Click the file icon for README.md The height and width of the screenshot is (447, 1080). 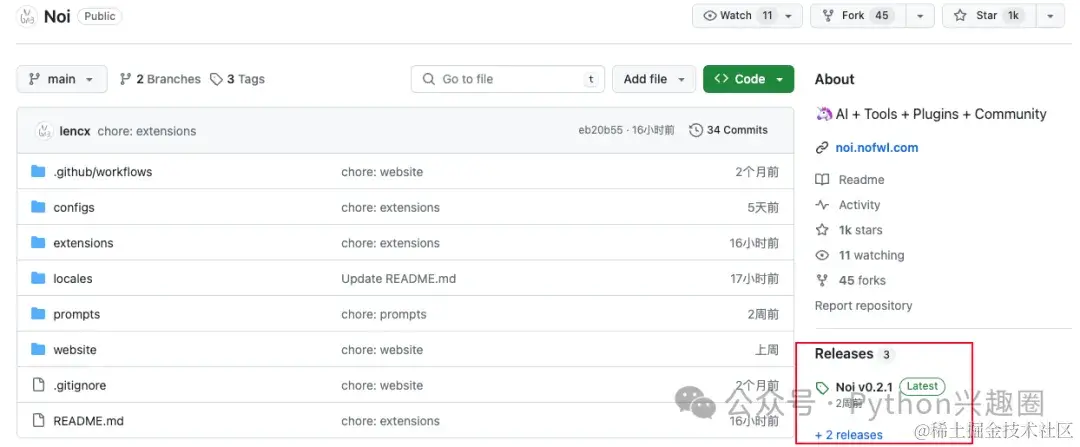point(39,421)
